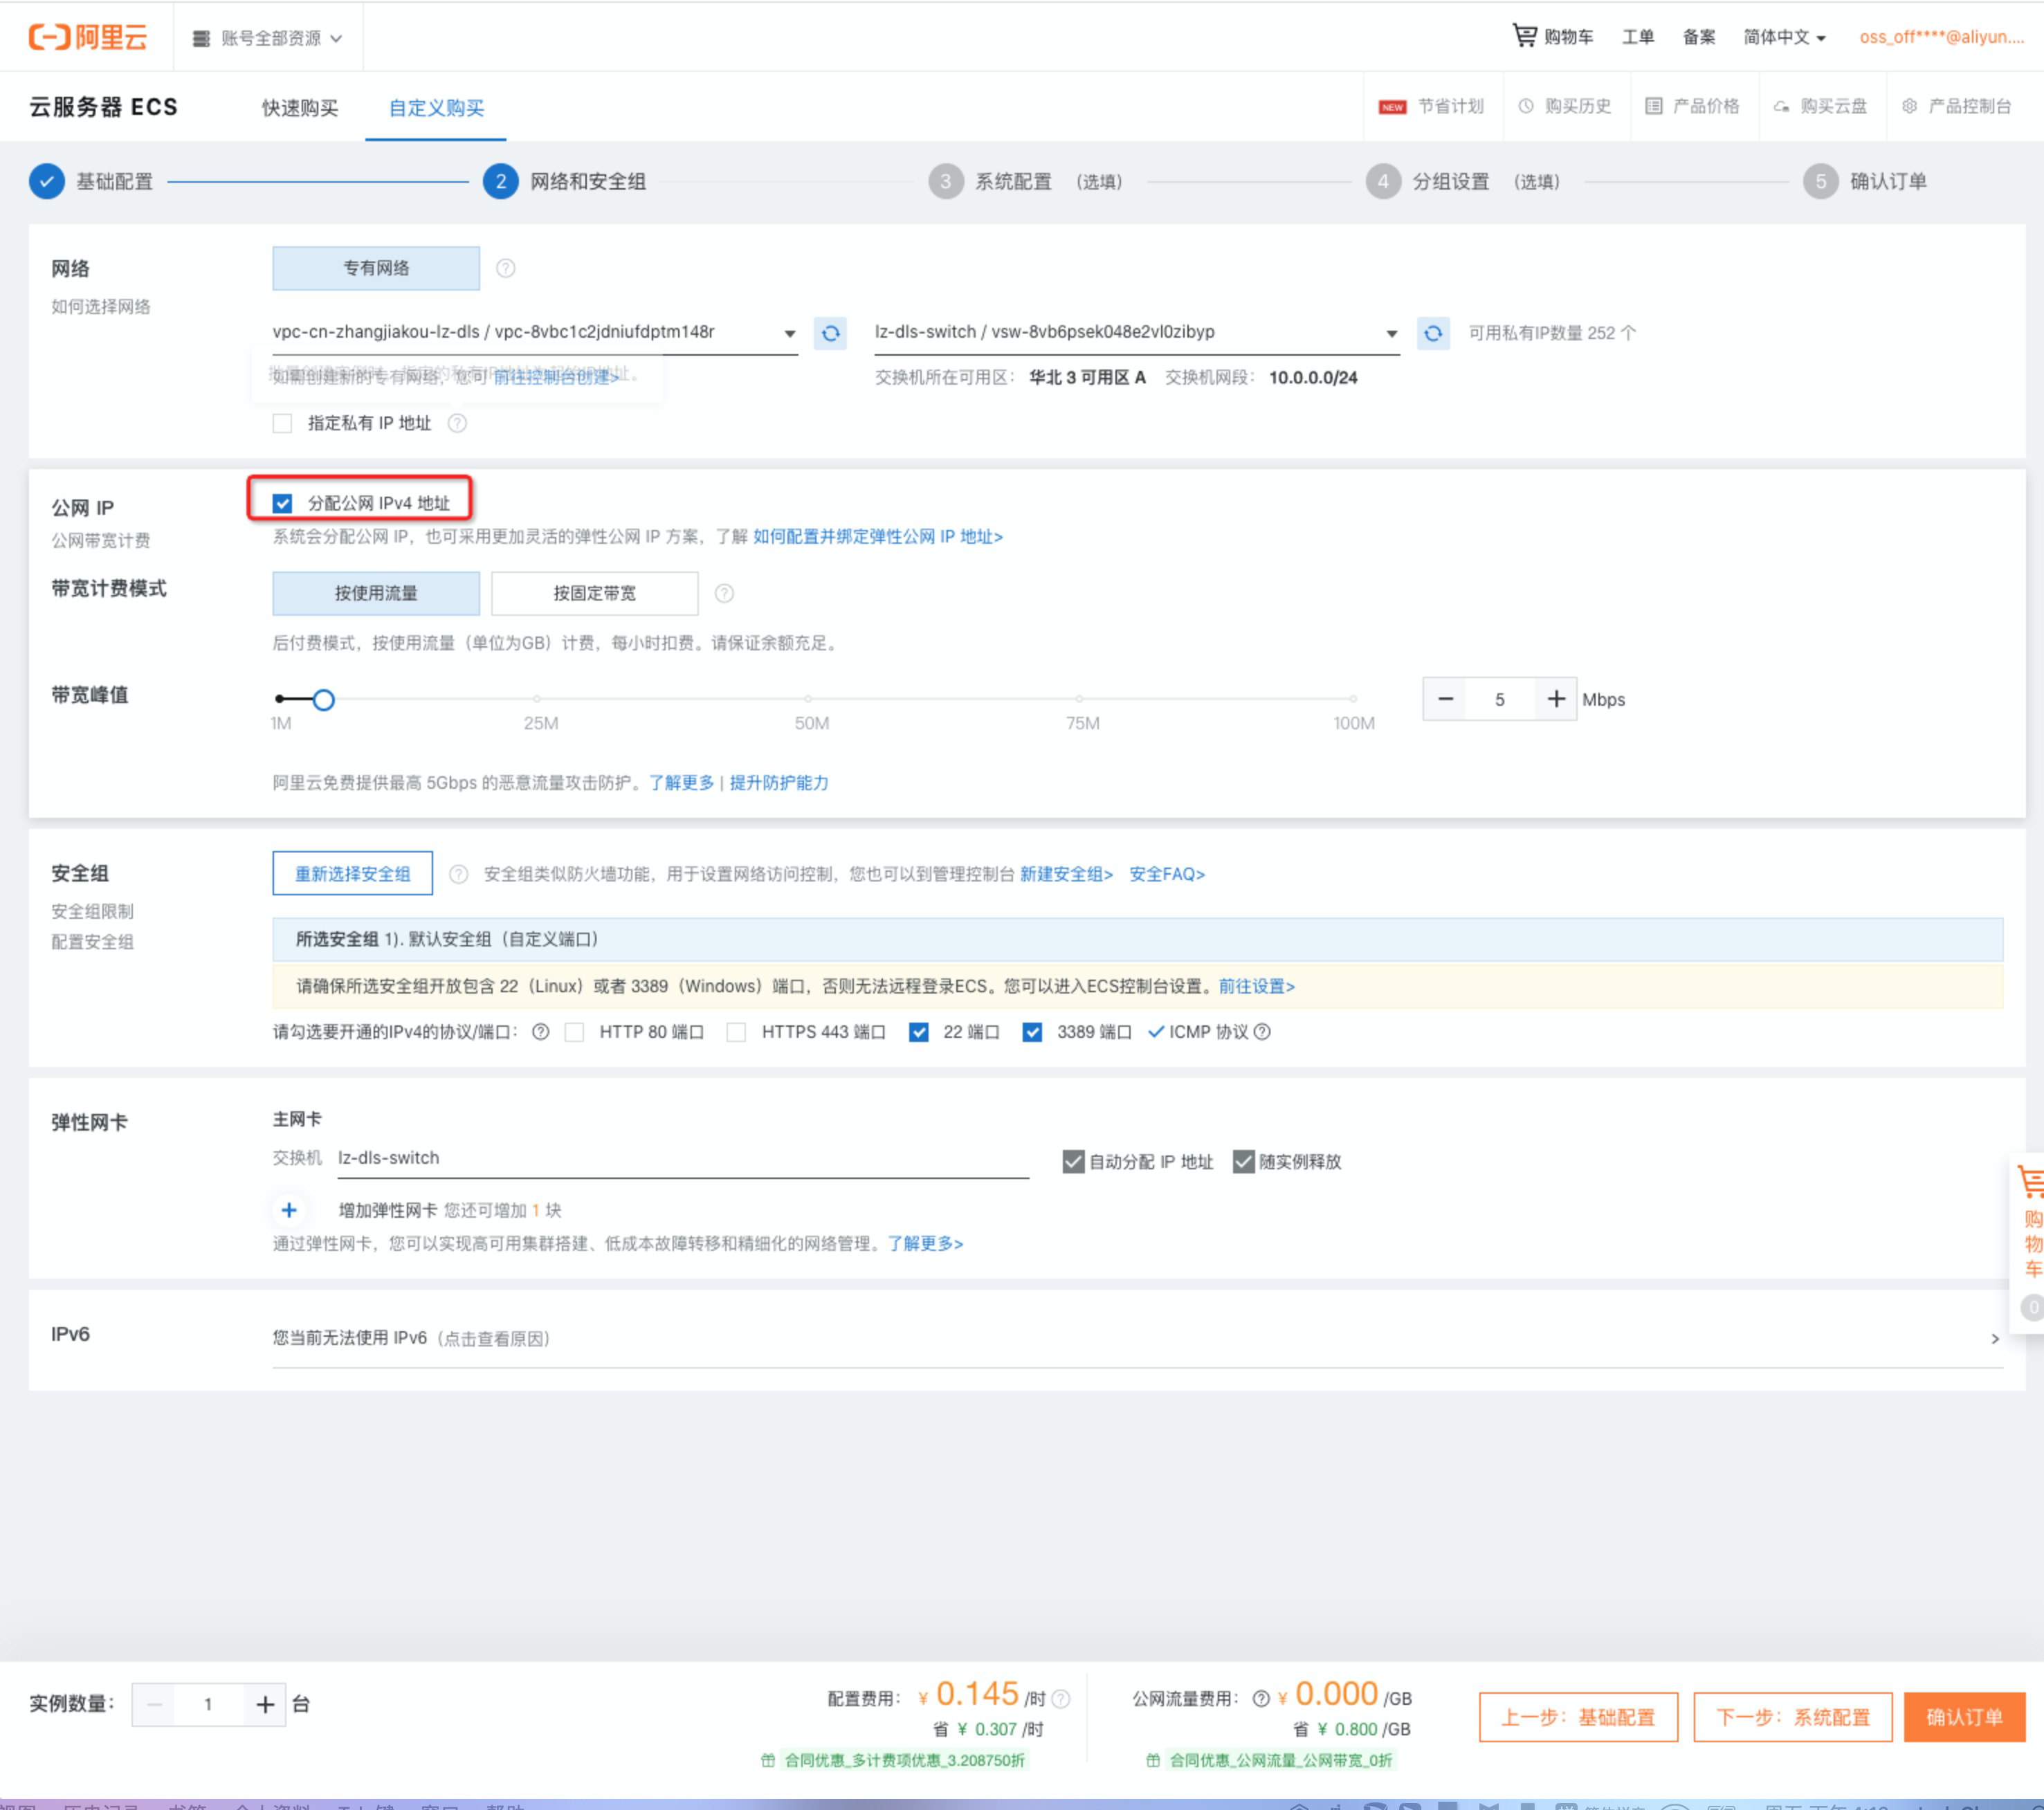Click the instance quantity input field
This screenshot has height=1810, width=2044.
coord(209,1704)
